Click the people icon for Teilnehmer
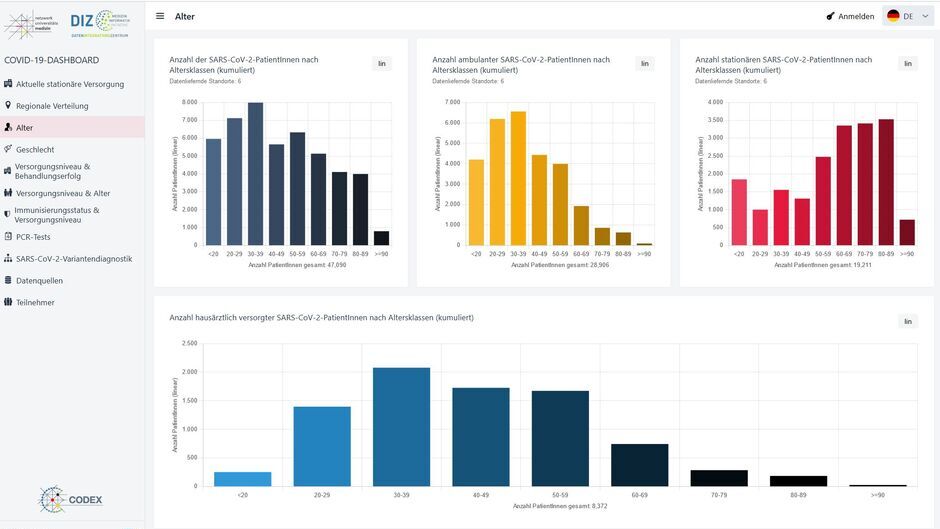This screenshot has height=529, width=940. (x=8, y=302)
